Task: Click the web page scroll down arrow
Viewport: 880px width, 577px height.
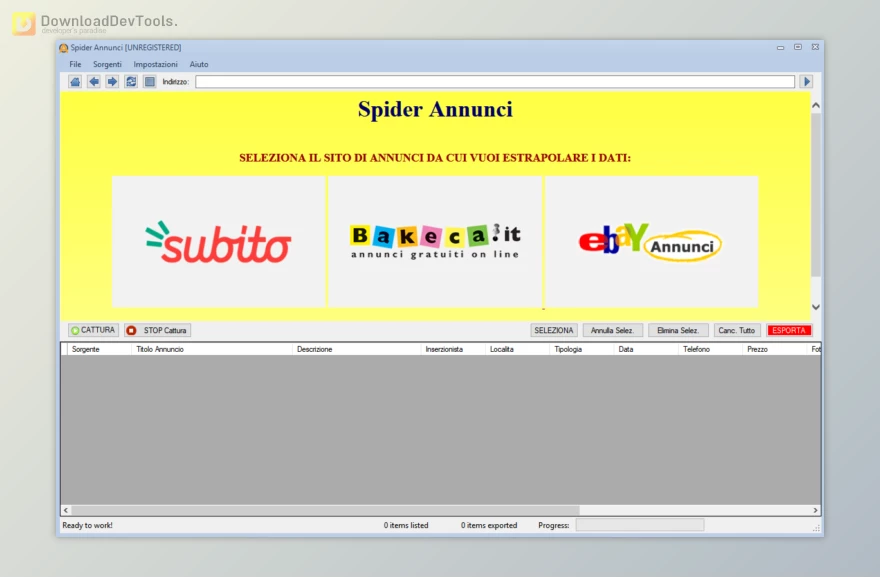Action: (x=816, y=307)
